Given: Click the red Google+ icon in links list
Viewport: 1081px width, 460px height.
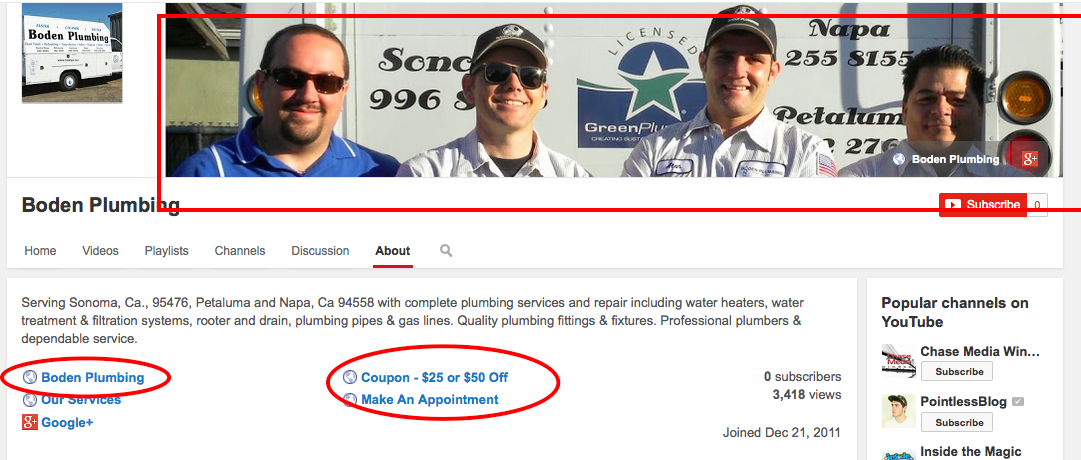Looking at the screenshot, I should (30, 422).
